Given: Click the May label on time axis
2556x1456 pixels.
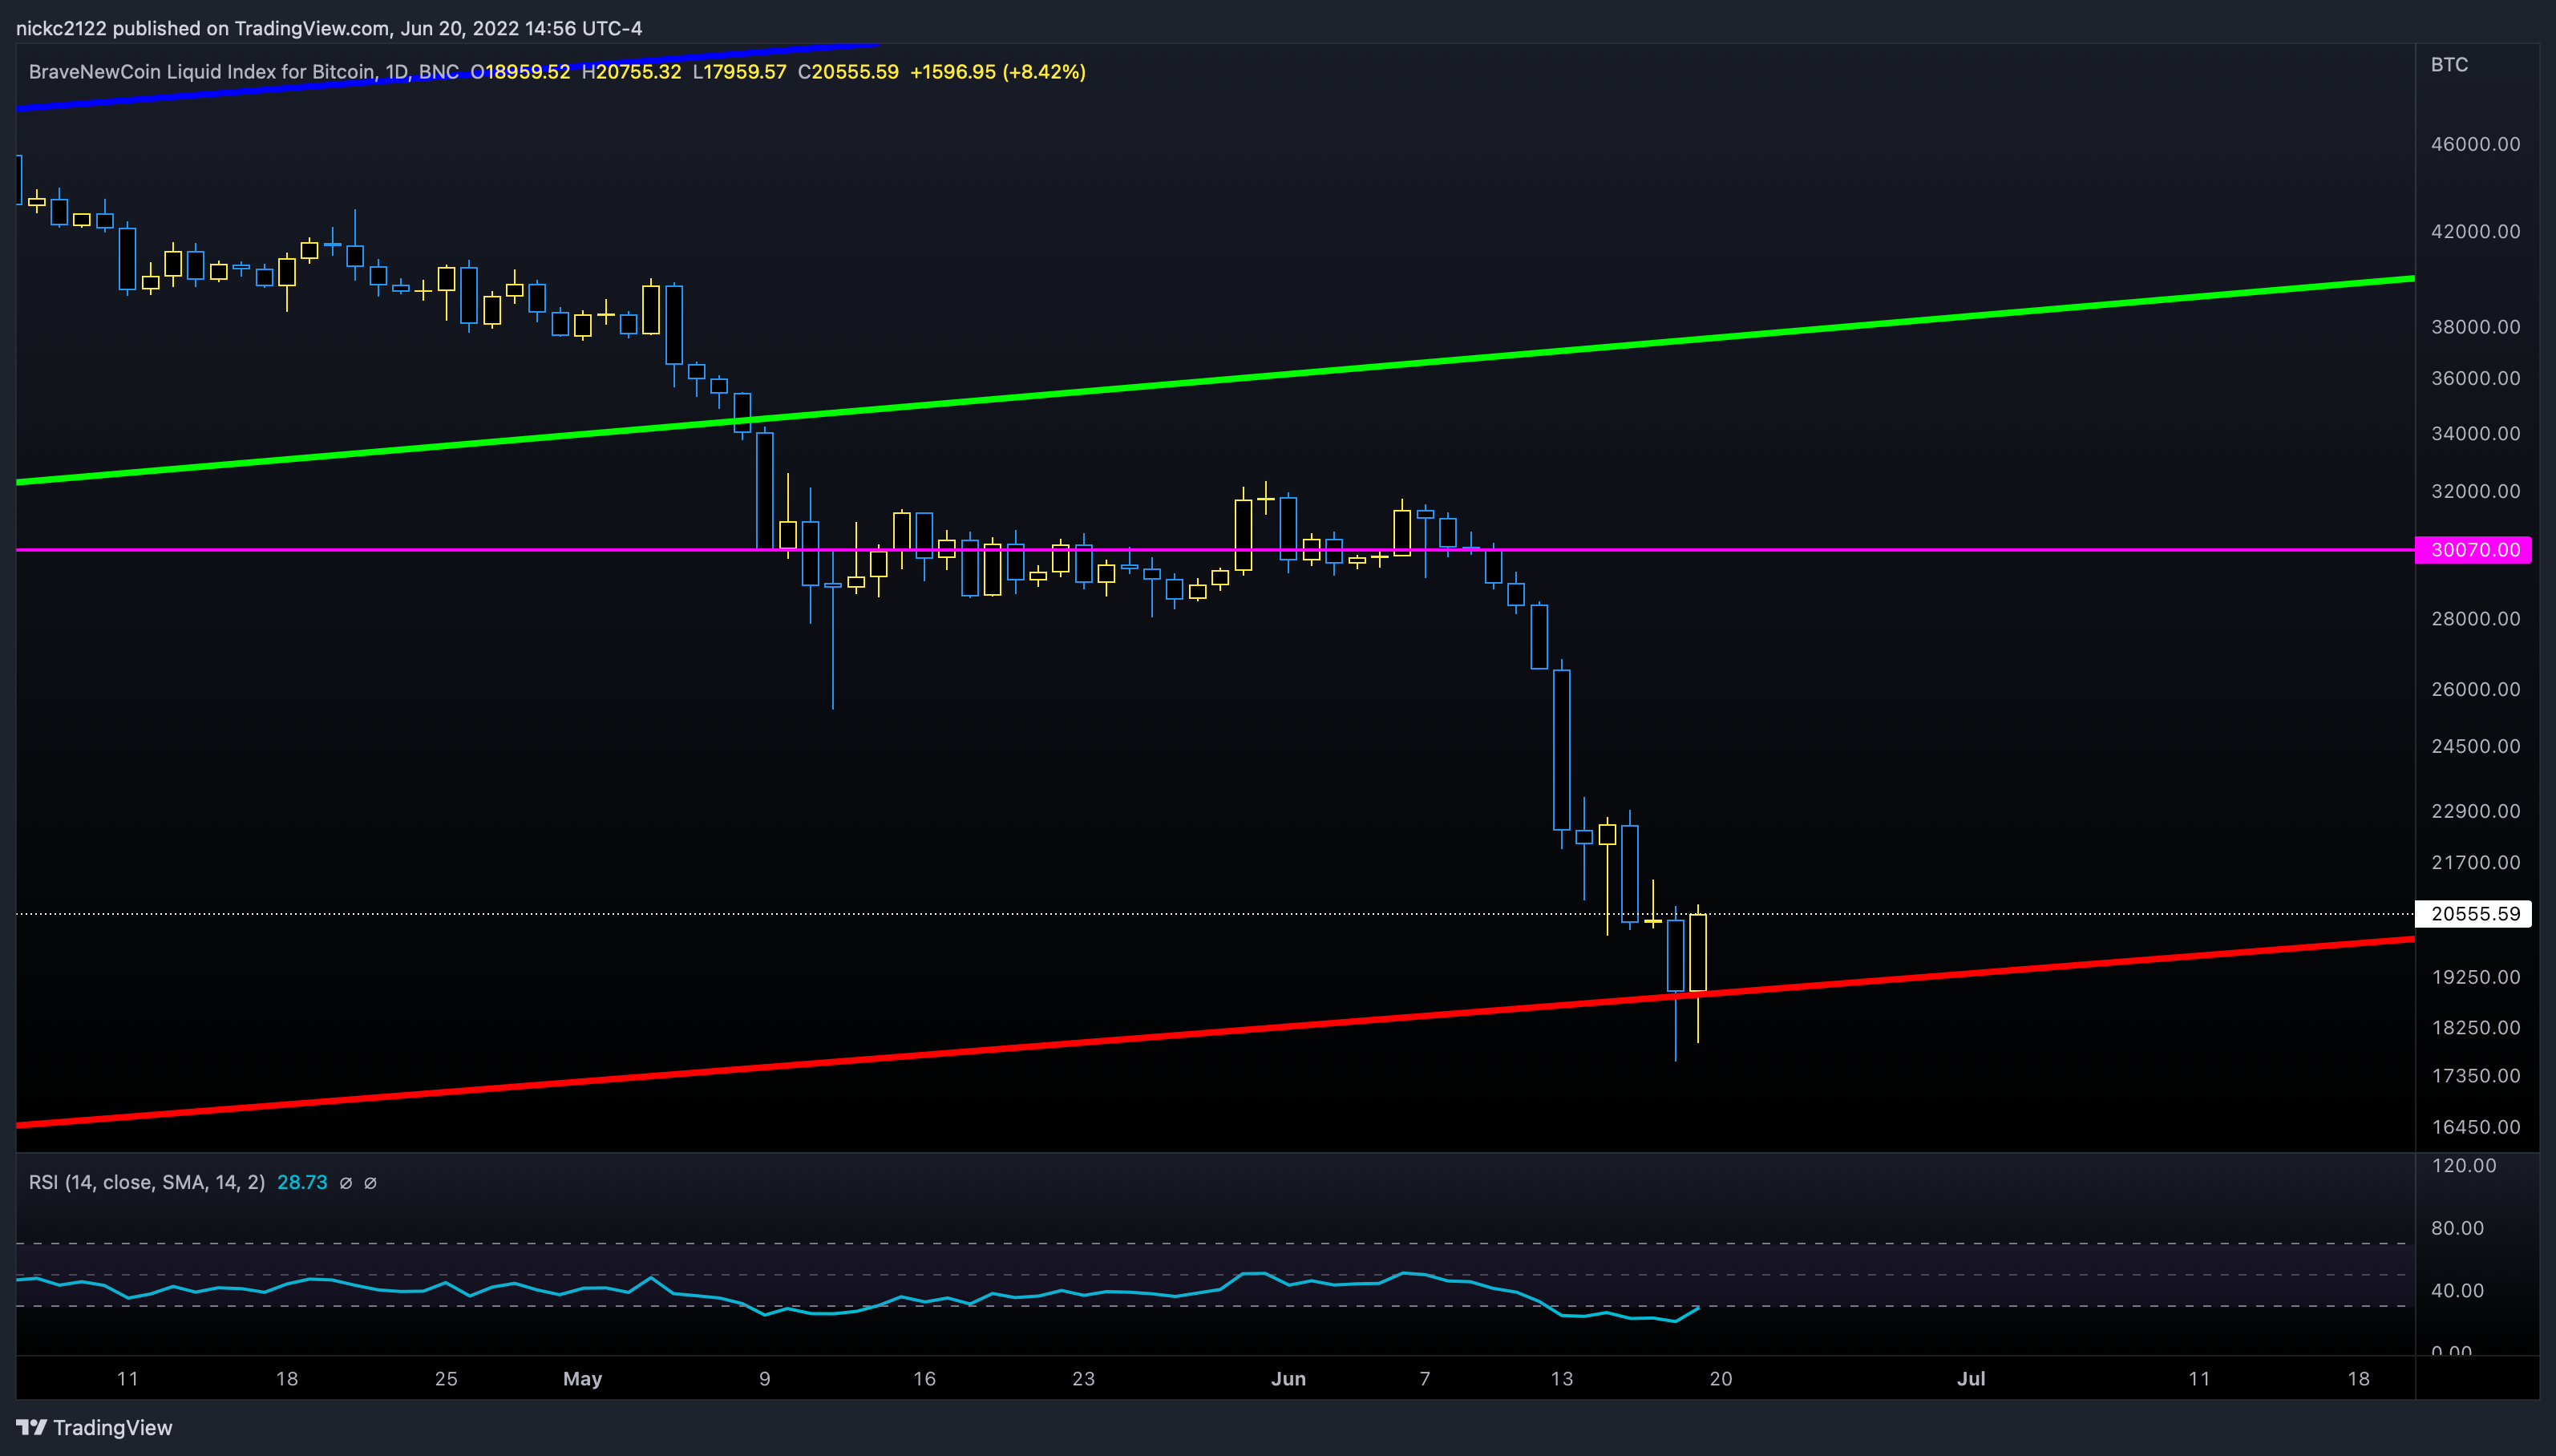Looking at the screenshot, I should coord(582,1379).
